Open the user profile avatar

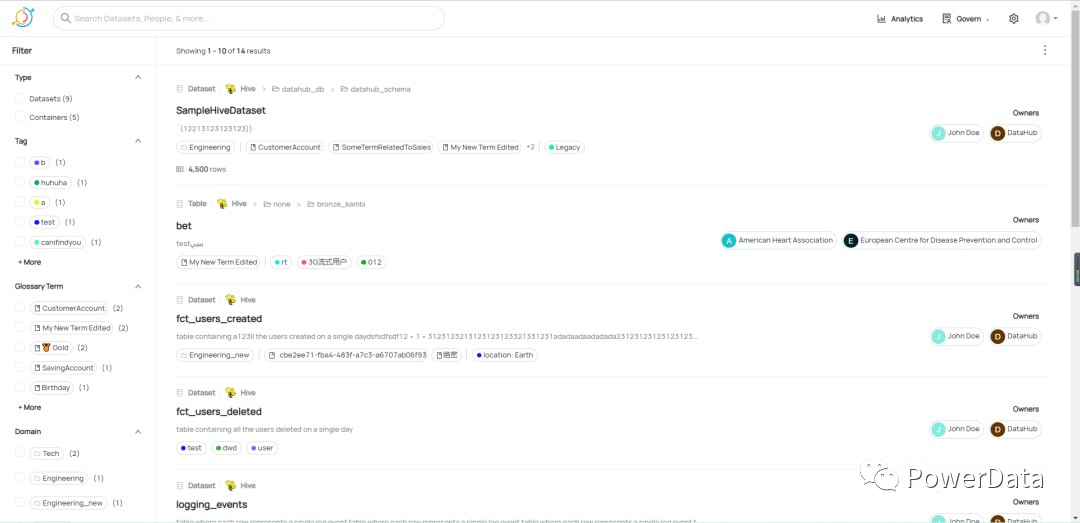tap(1042, 19)
